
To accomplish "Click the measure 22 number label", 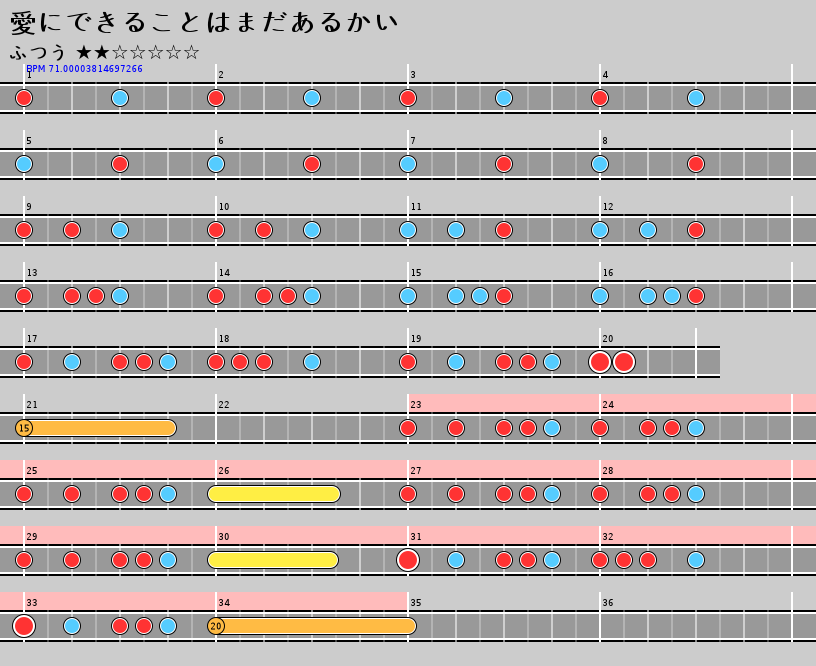I will pyautogui.click(x=224, y=405).
